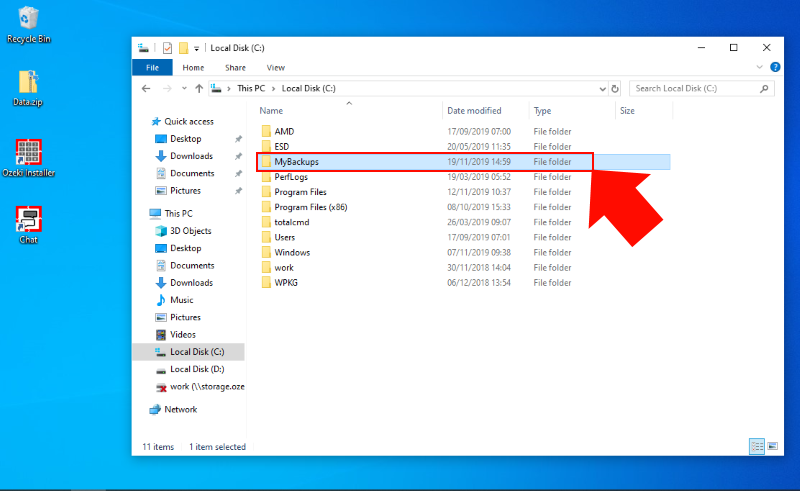
Task: Click the Properties quick access toolbar icon
Action: point(167,48)
